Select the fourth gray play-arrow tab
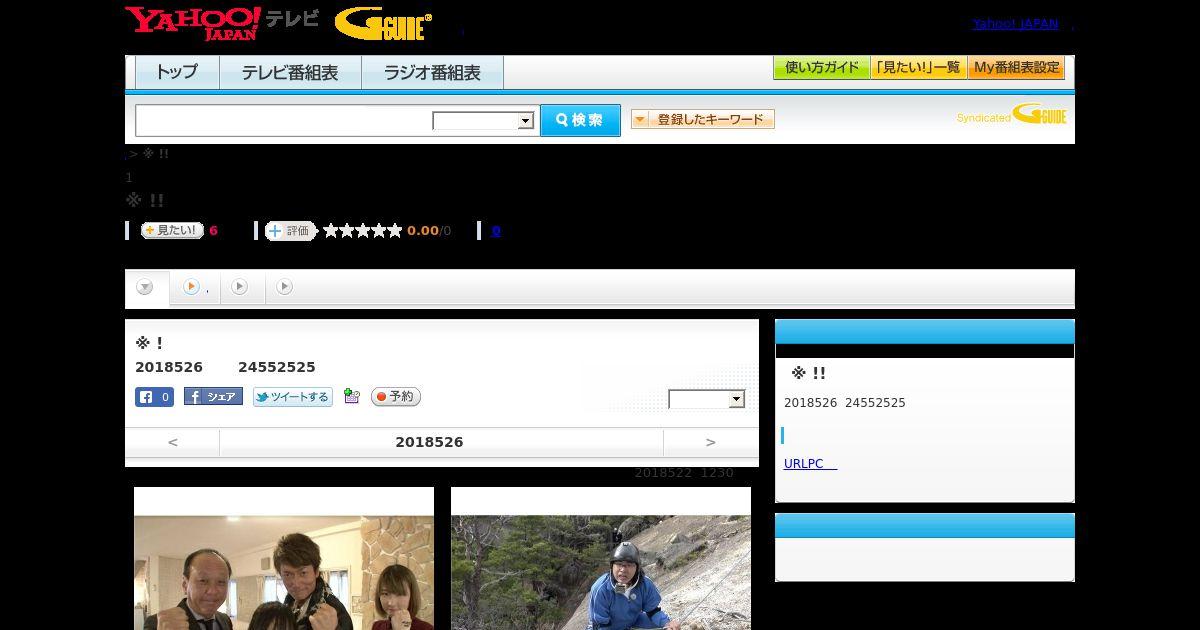Screen dimensions: 1200x630 point(285,288)
